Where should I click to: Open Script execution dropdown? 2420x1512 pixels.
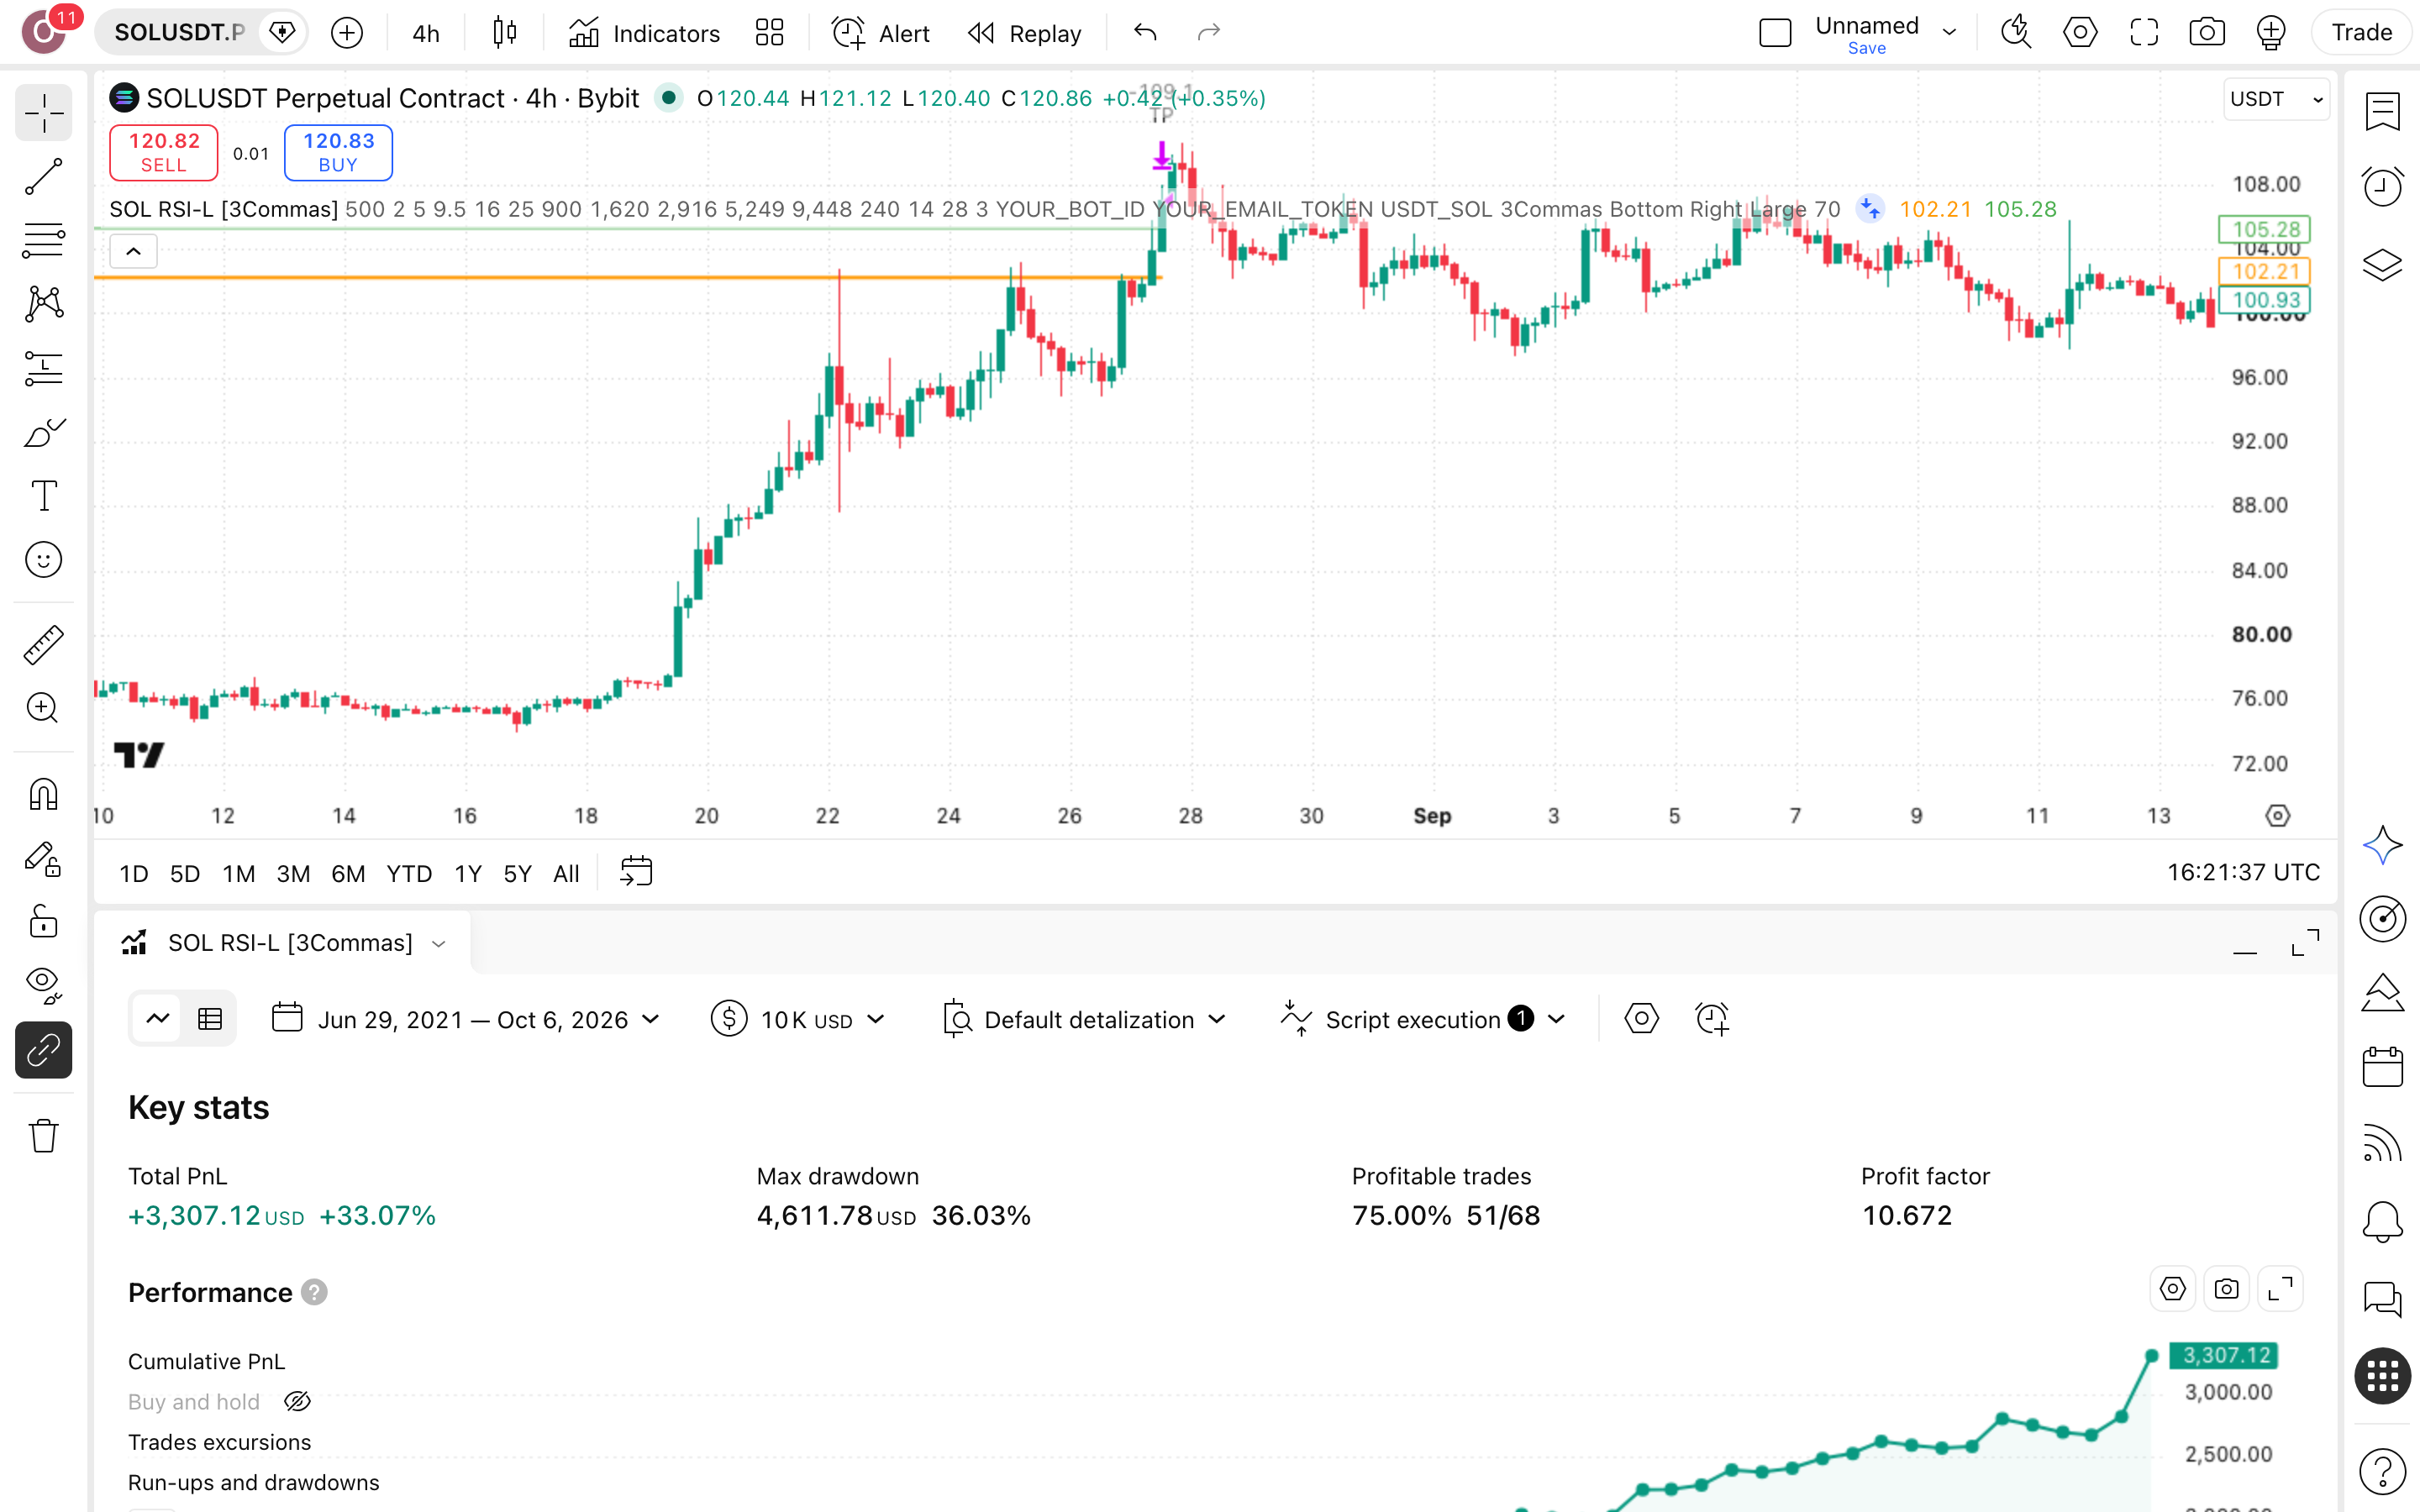point(1424,1019)
